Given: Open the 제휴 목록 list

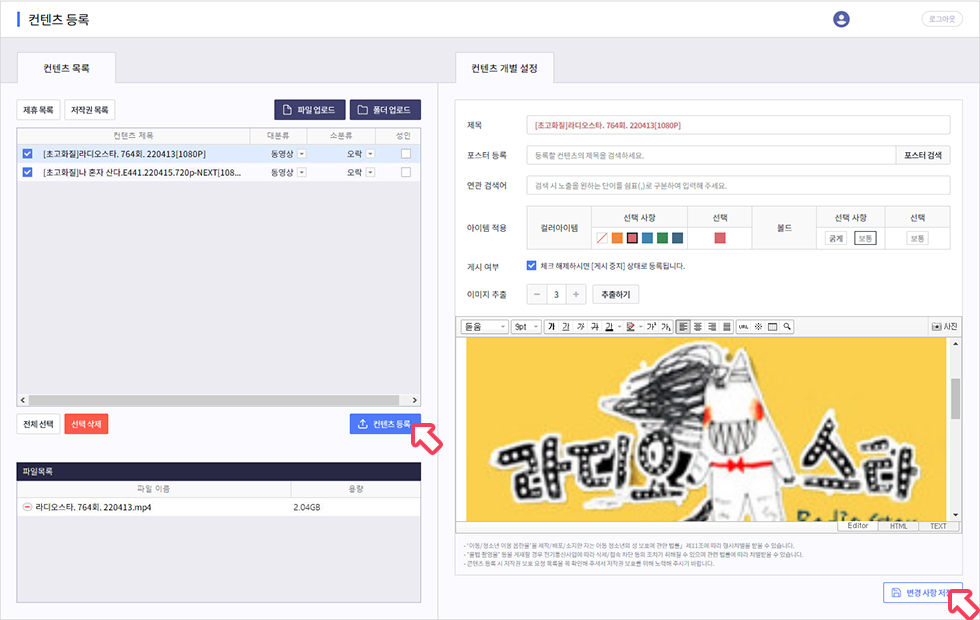Looking at the screenshot, I should [38, 110].
